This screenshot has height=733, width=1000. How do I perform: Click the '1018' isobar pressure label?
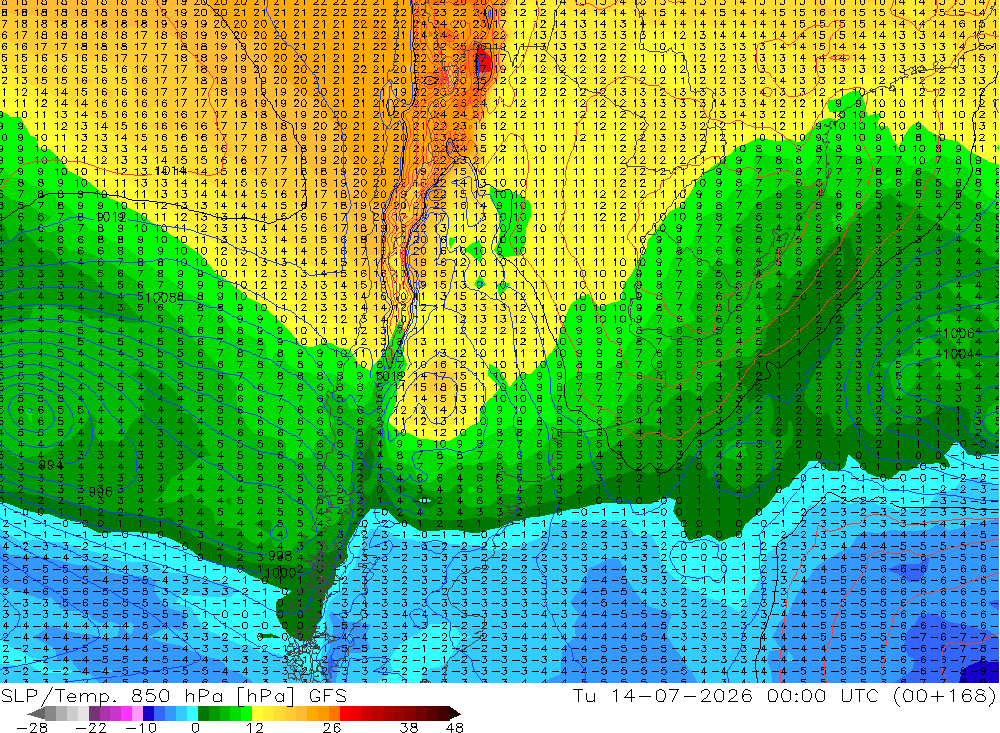390,376
